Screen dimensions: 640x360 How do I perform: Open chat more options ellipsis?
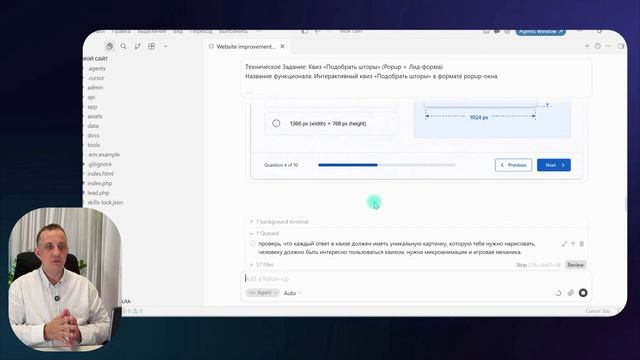click(608, 46)
